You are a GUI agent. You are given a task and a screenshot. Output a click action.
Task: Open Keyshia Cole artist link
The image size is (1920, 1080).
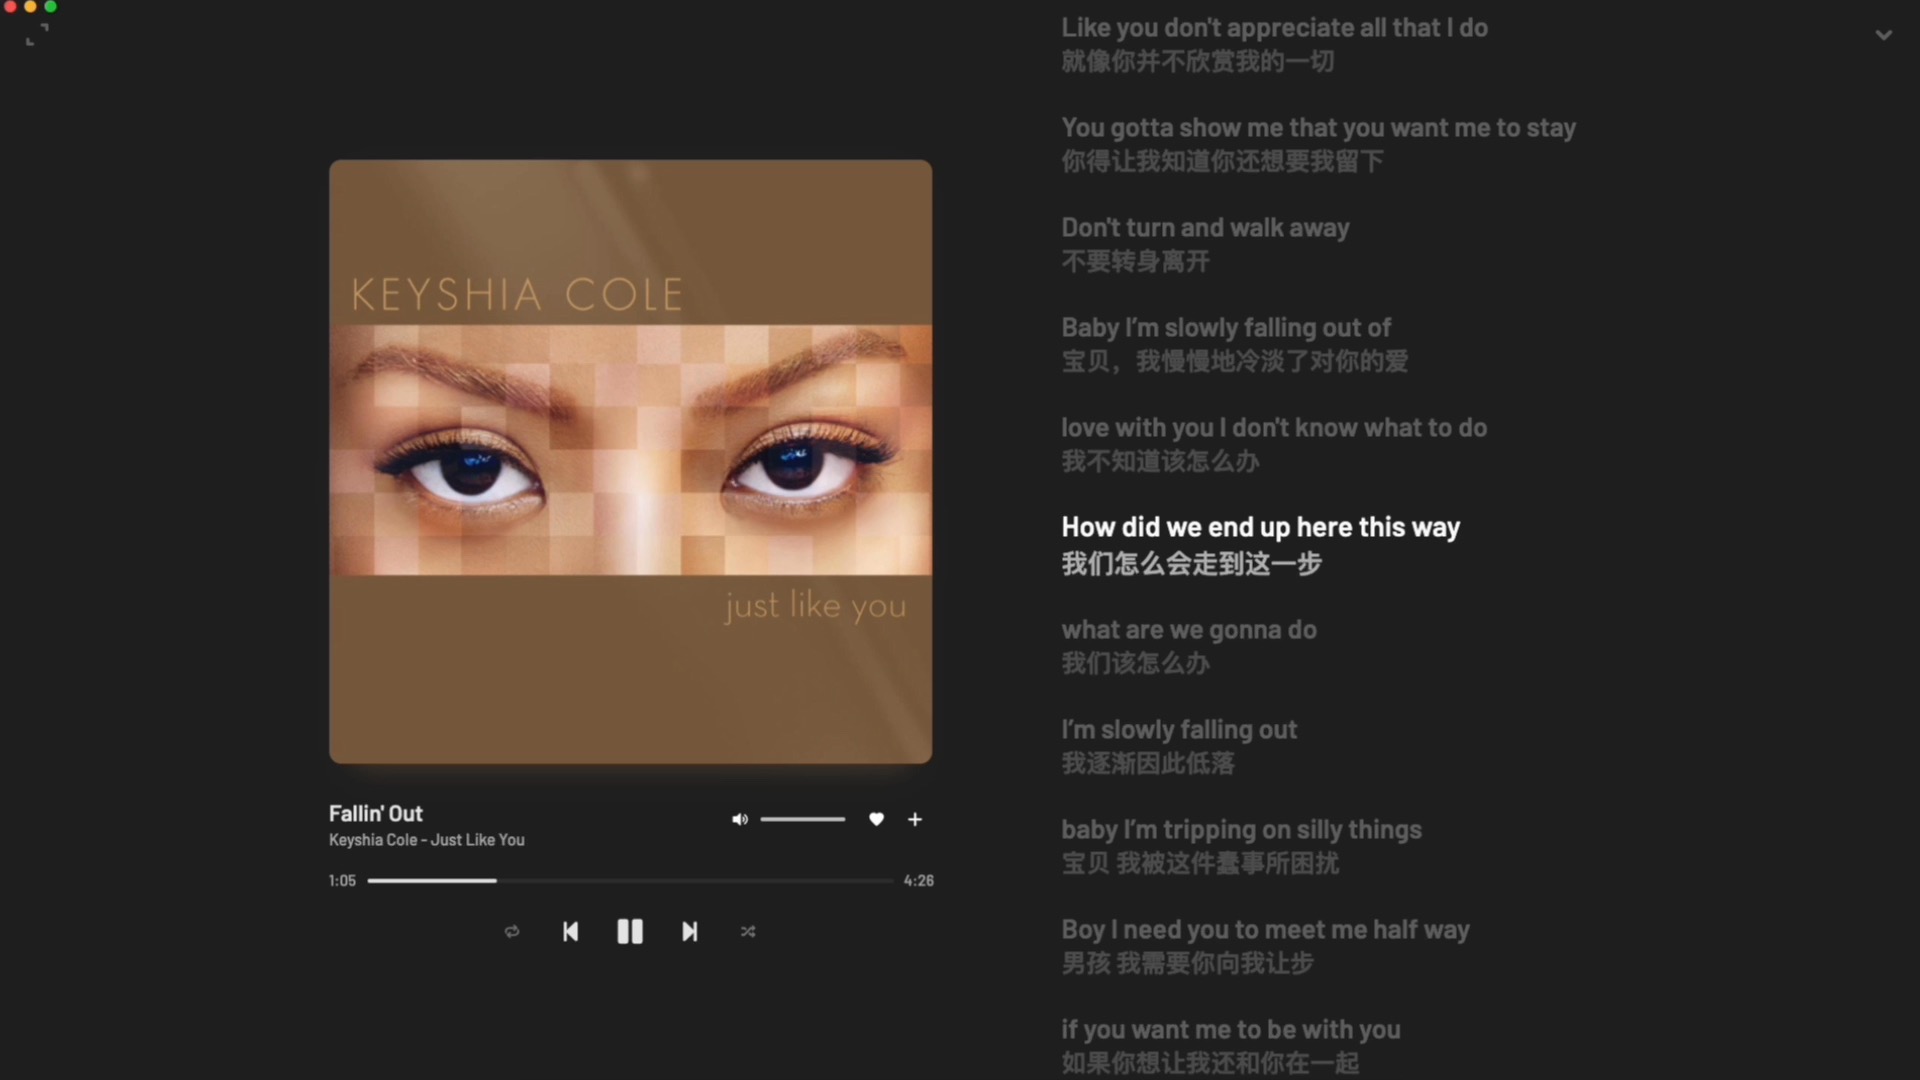pyautogui.click(x=373, y=840)
